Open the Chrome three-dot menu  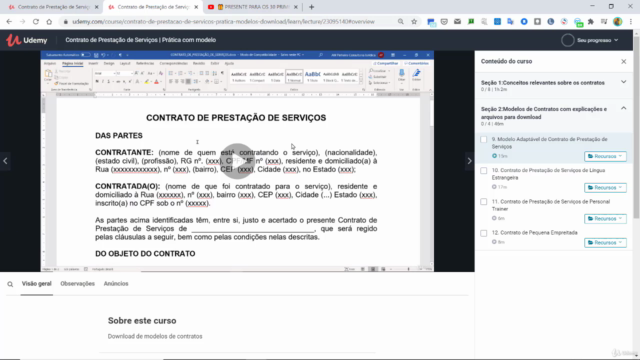(631, 22)
